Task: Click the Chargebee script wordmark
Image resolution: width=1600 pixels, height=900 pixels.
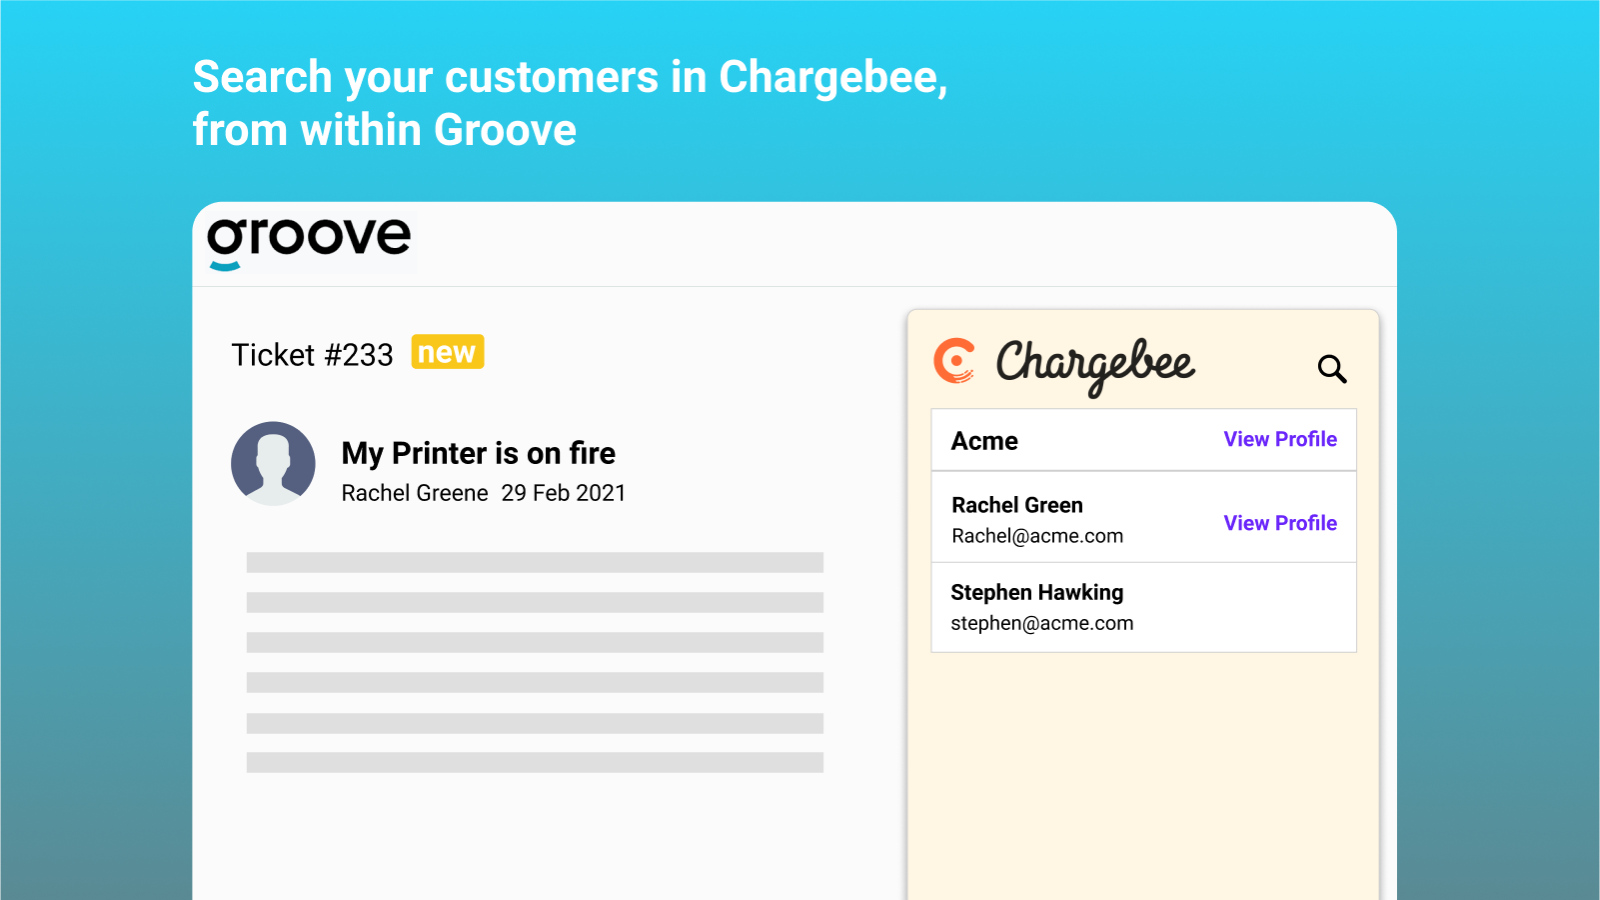Action: click(1094, 364)
